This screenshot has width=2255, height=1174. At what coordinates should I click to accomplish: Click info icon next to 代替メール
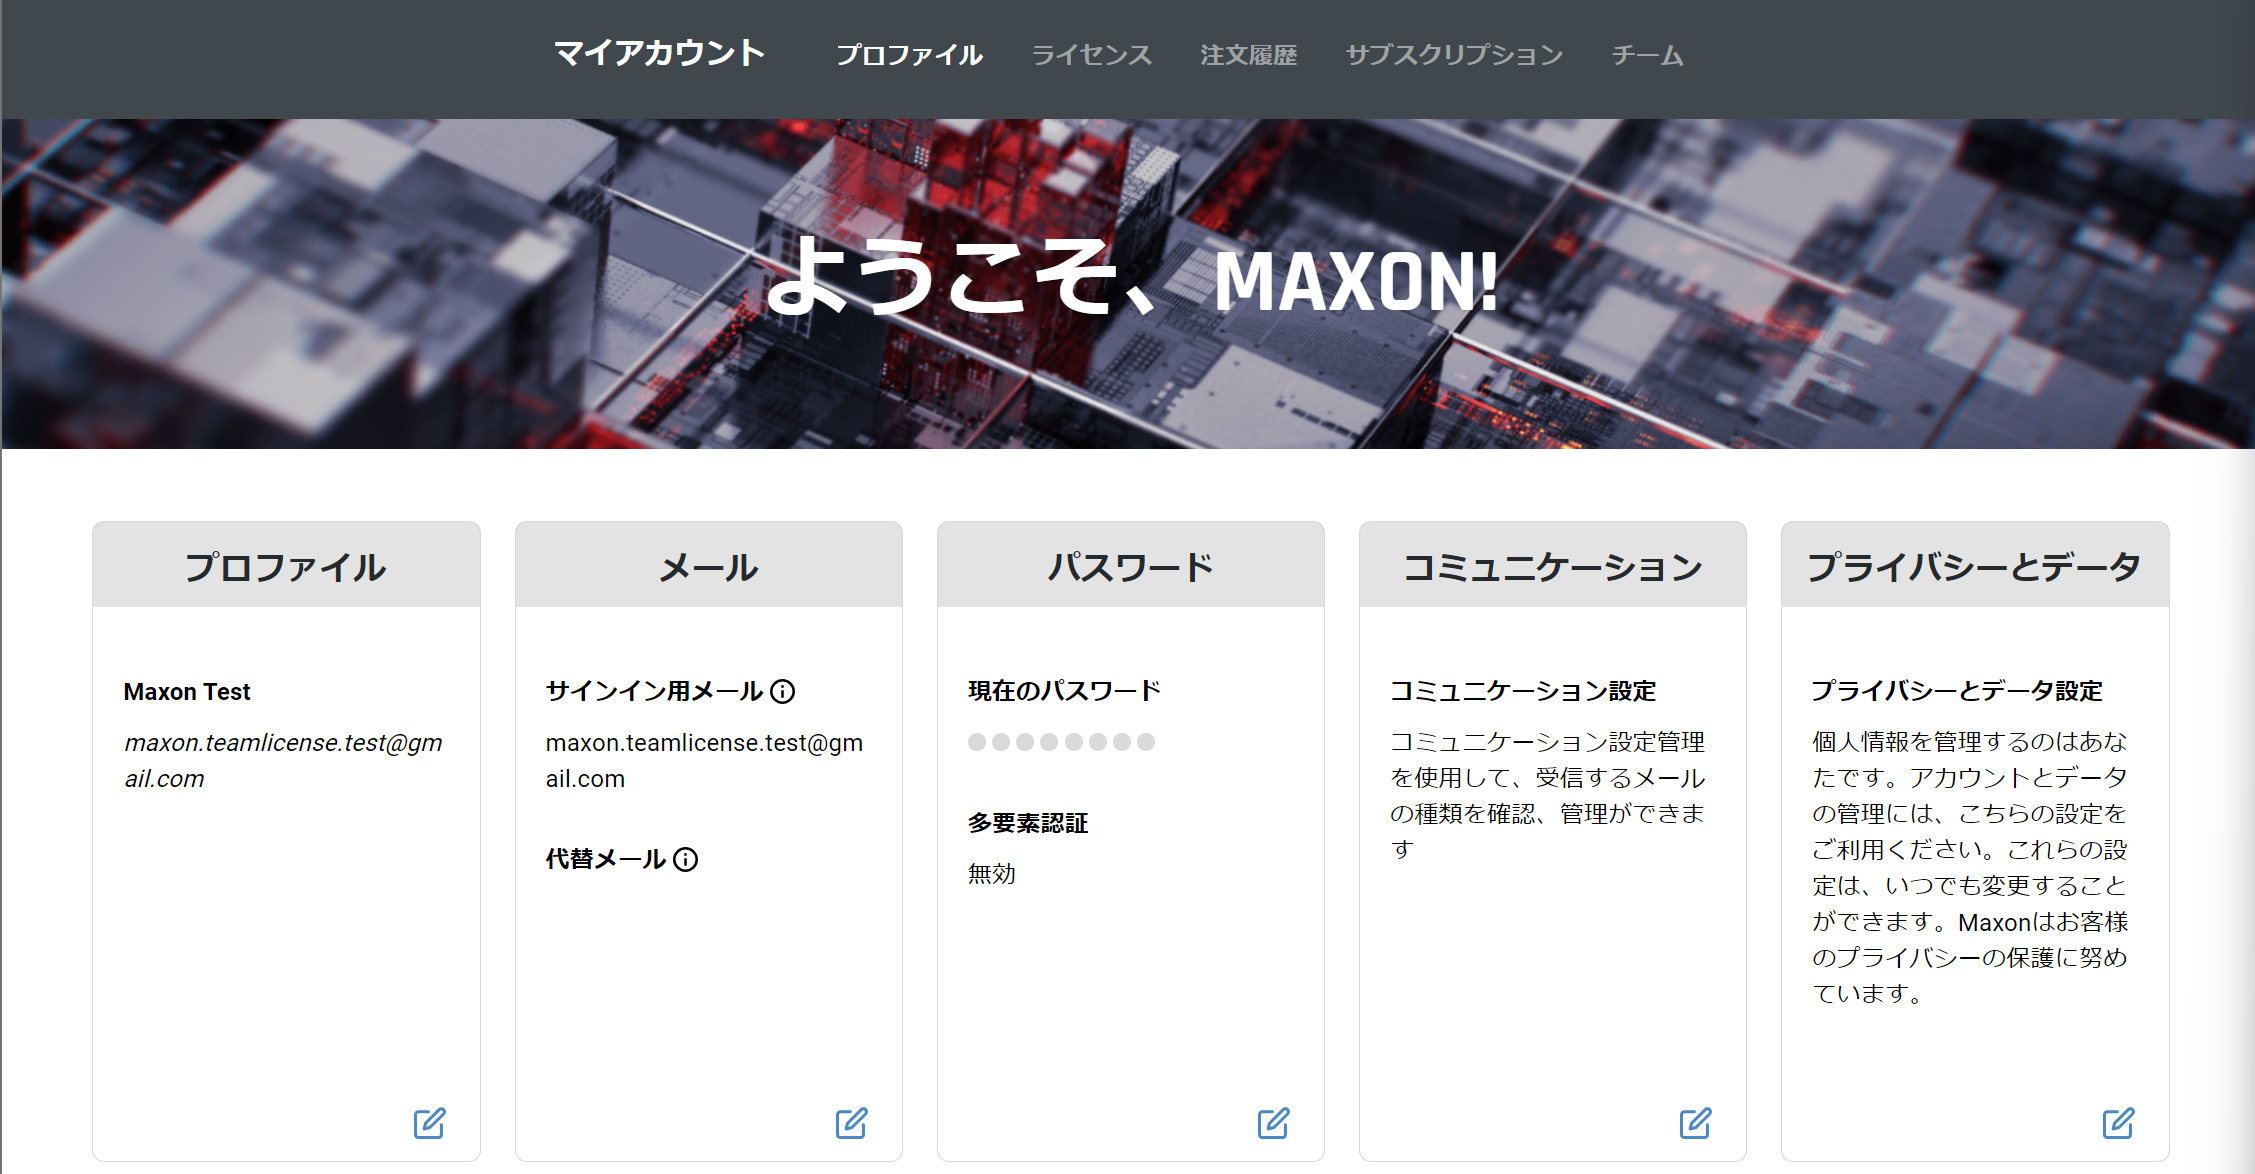685,859
